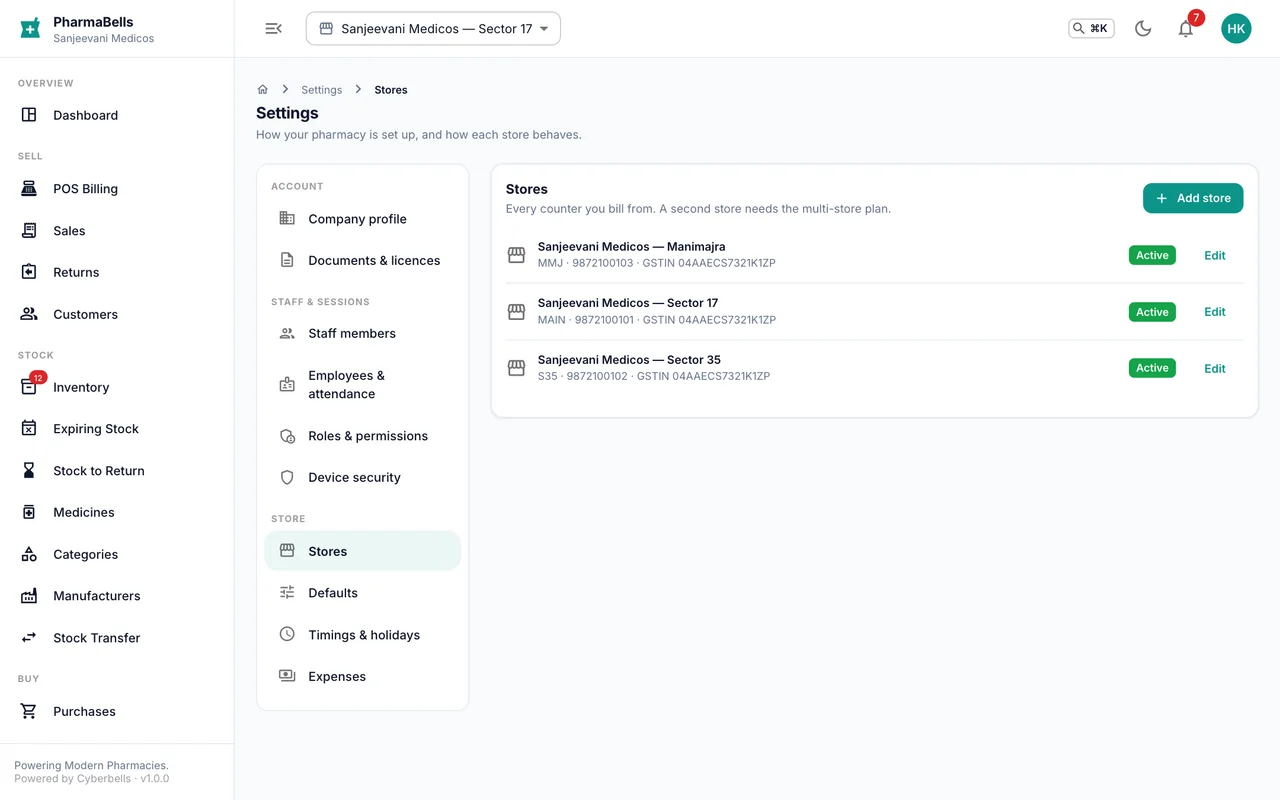Open the Expenses settings section
Viewport: 1280px width, 800px height.
(363, 677)
